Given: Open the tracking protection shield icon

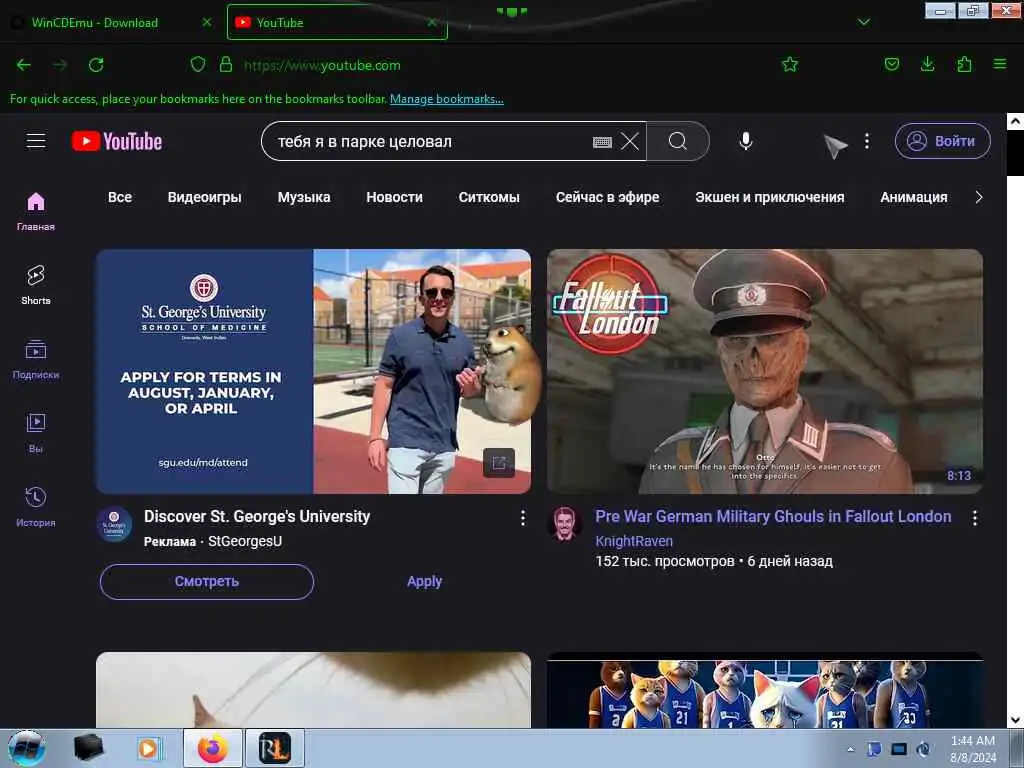Looking at the screenshot, I should (198, 65).
